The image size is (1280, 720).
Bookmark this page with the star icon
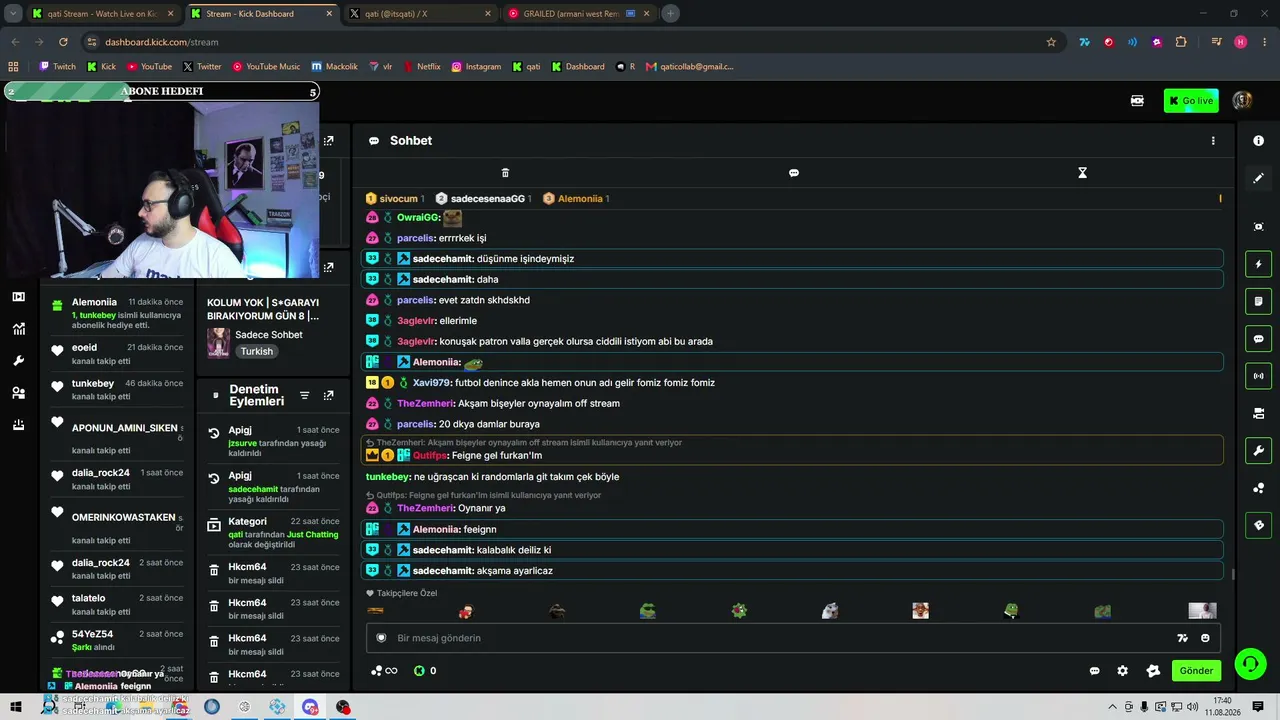point(1051,42)
